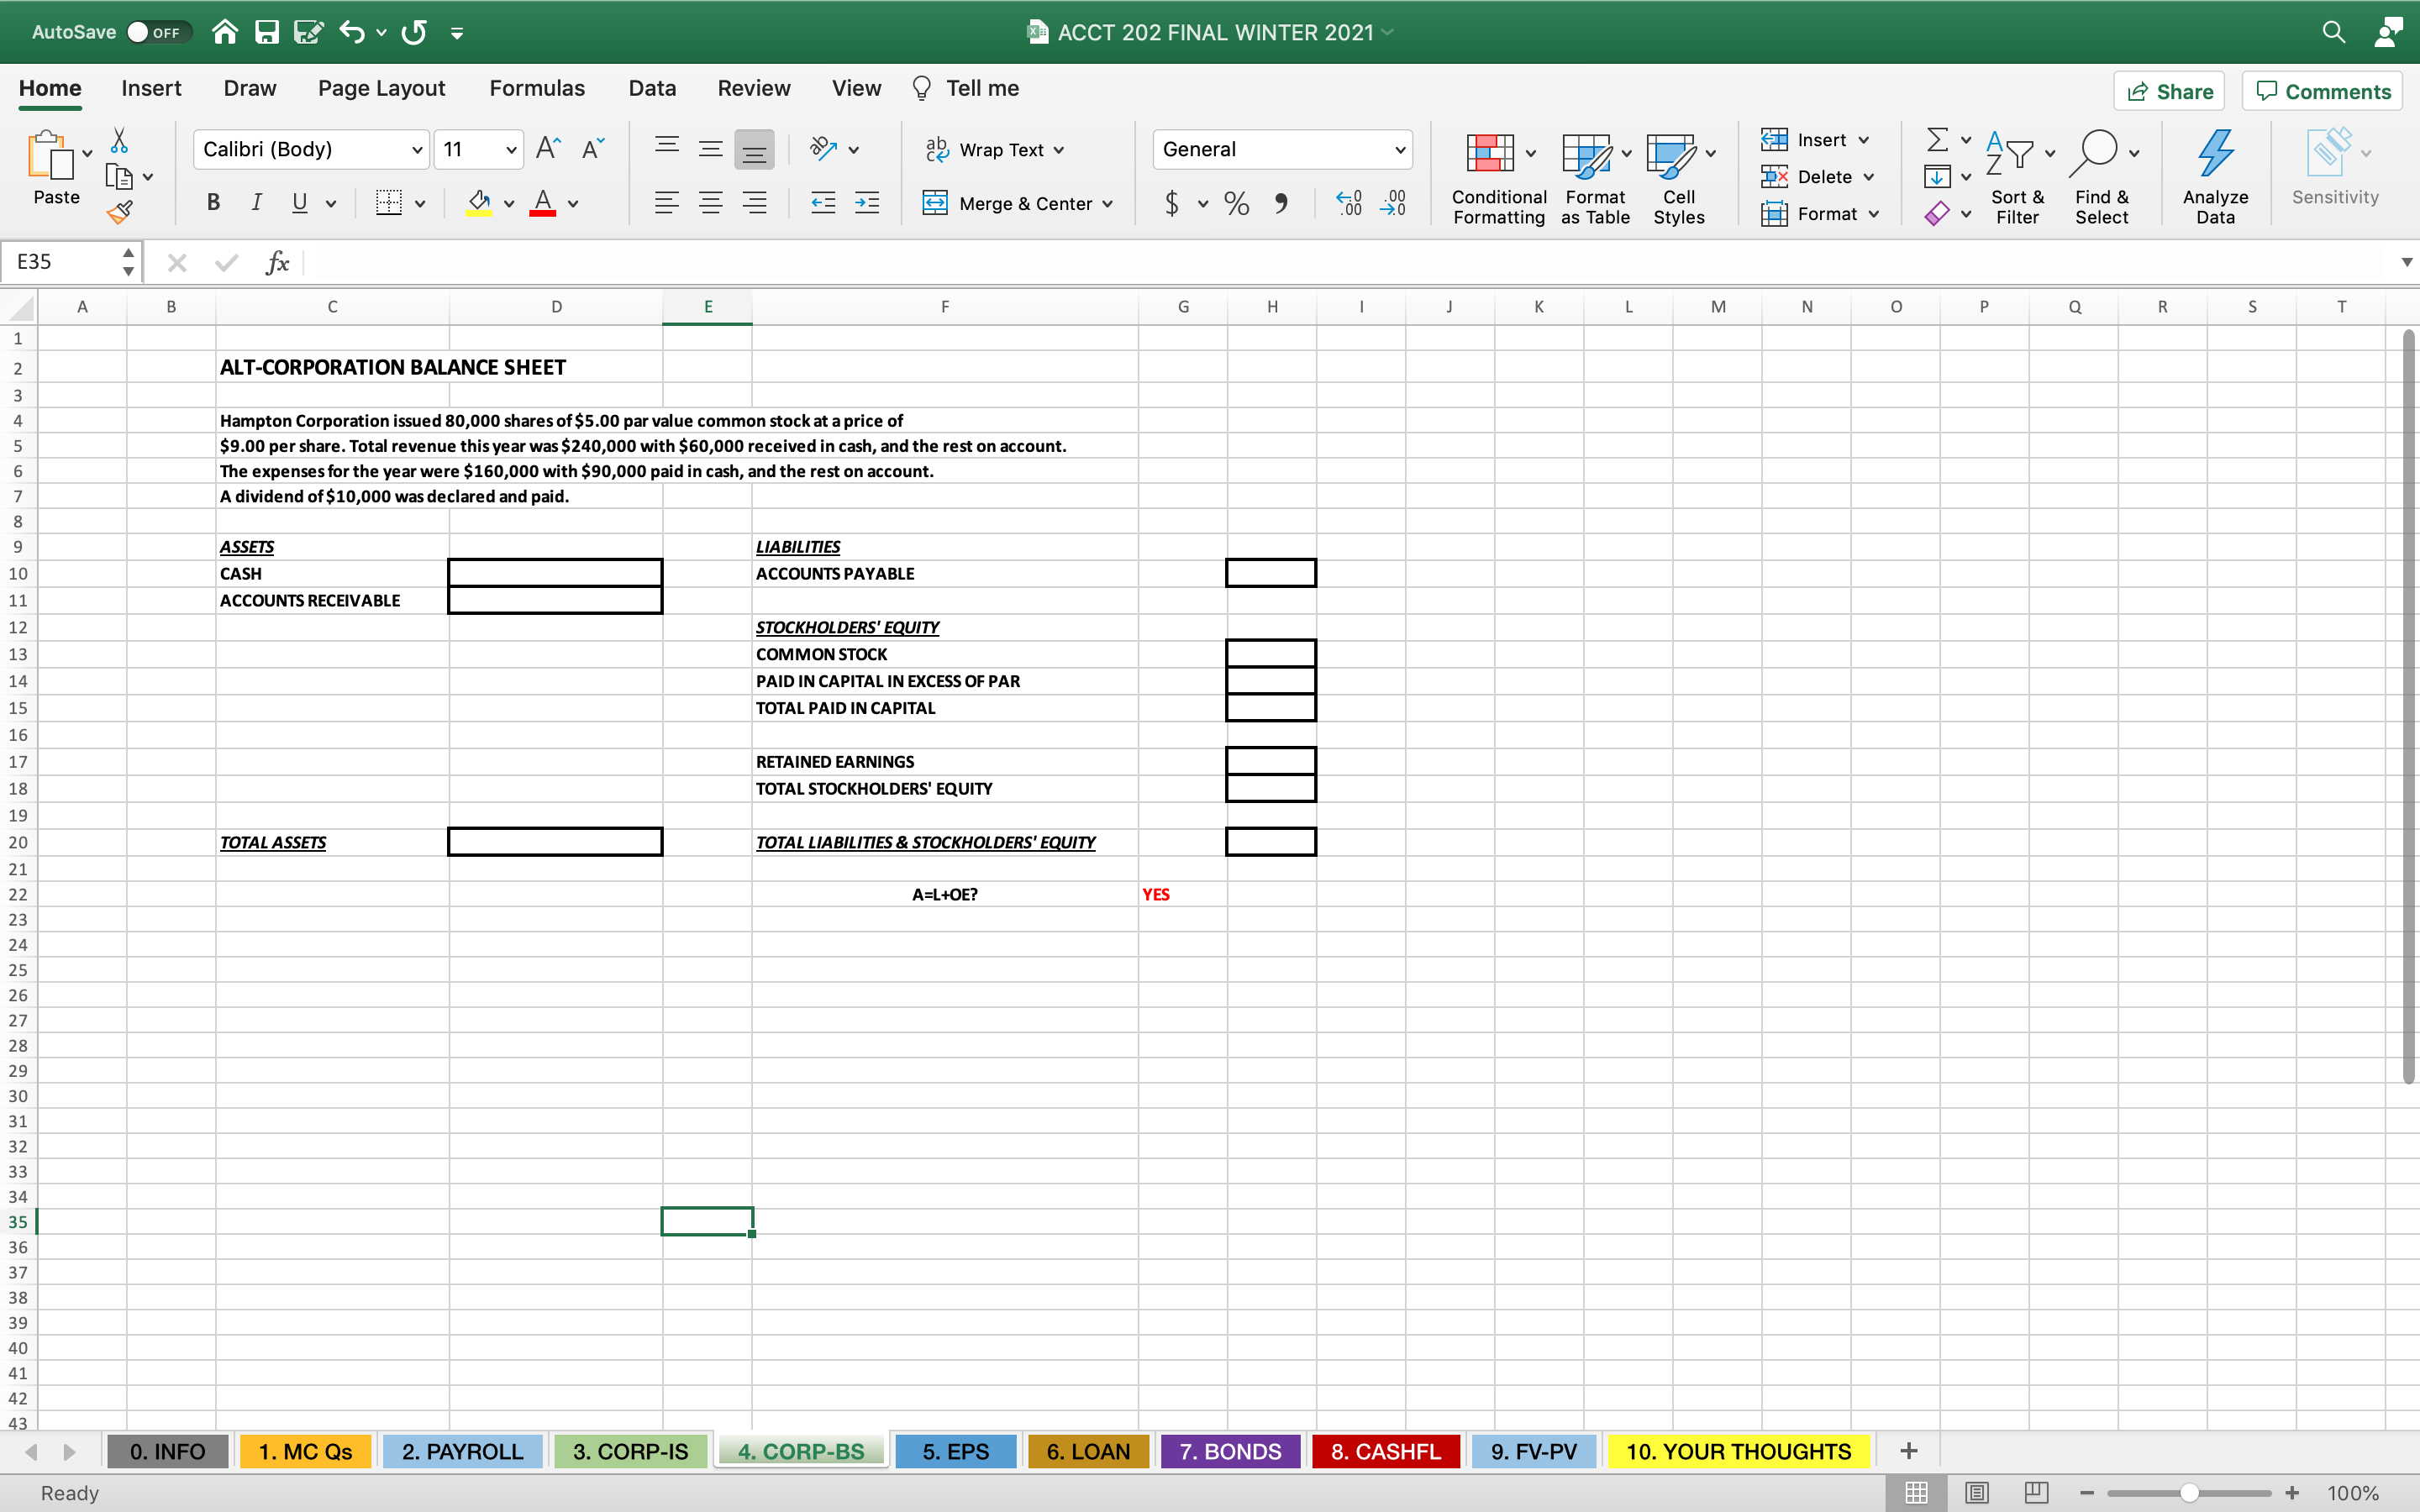Open the 5. EPS sheet tab
The image size is (2420, 1512).
pos(955,1451)
